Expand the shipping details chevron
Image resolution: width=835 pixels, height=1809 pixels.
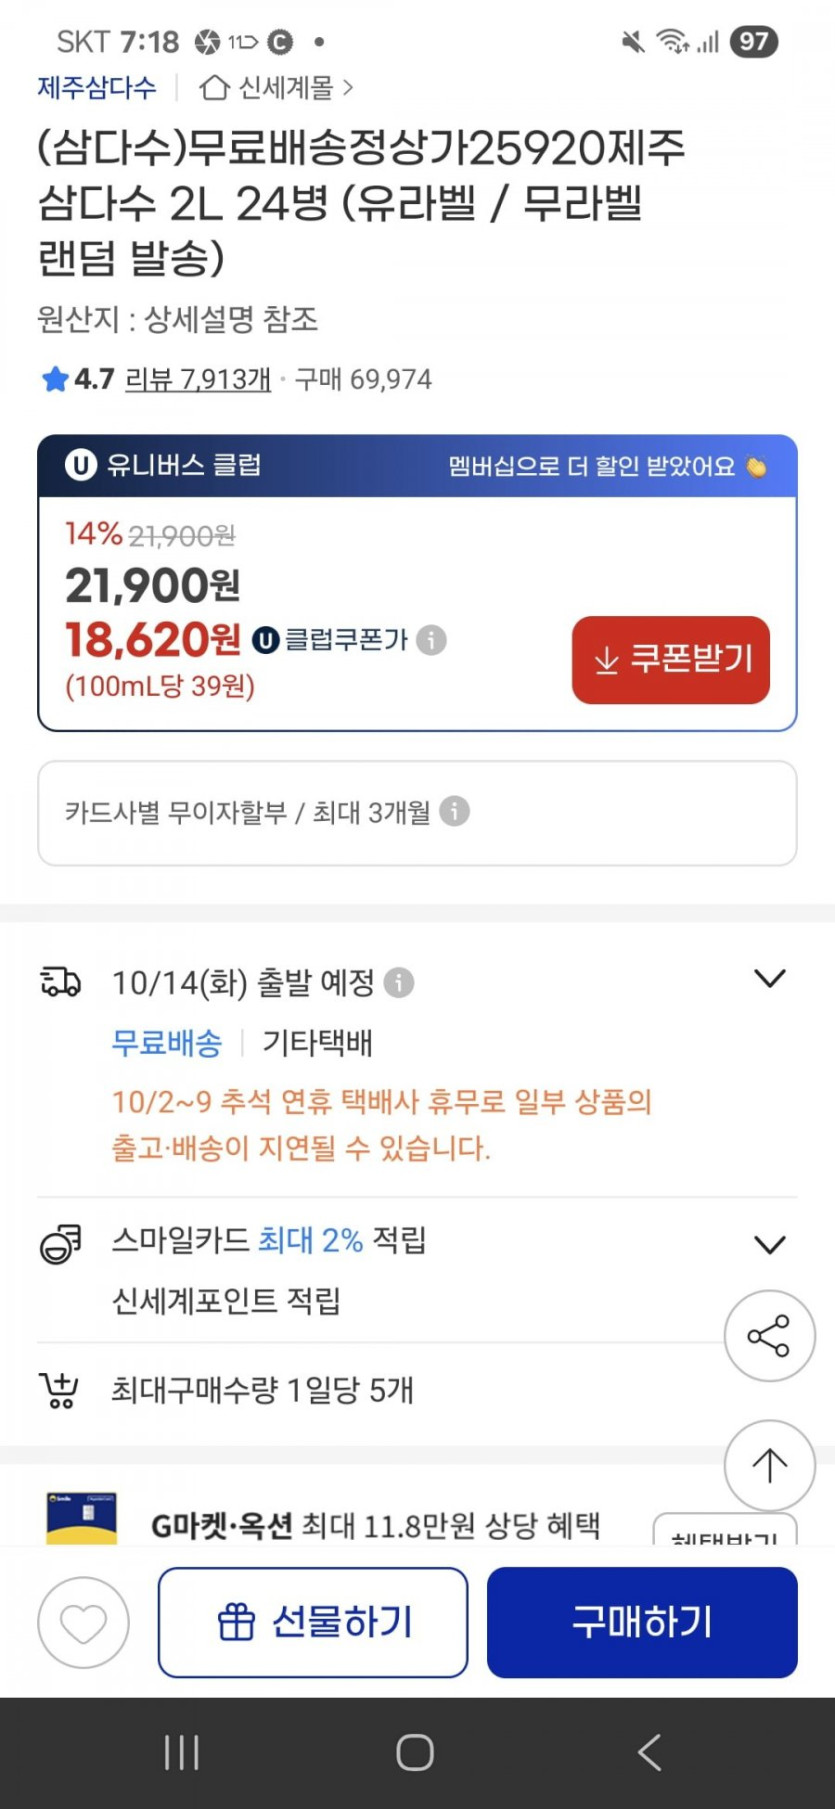point(769,979)
